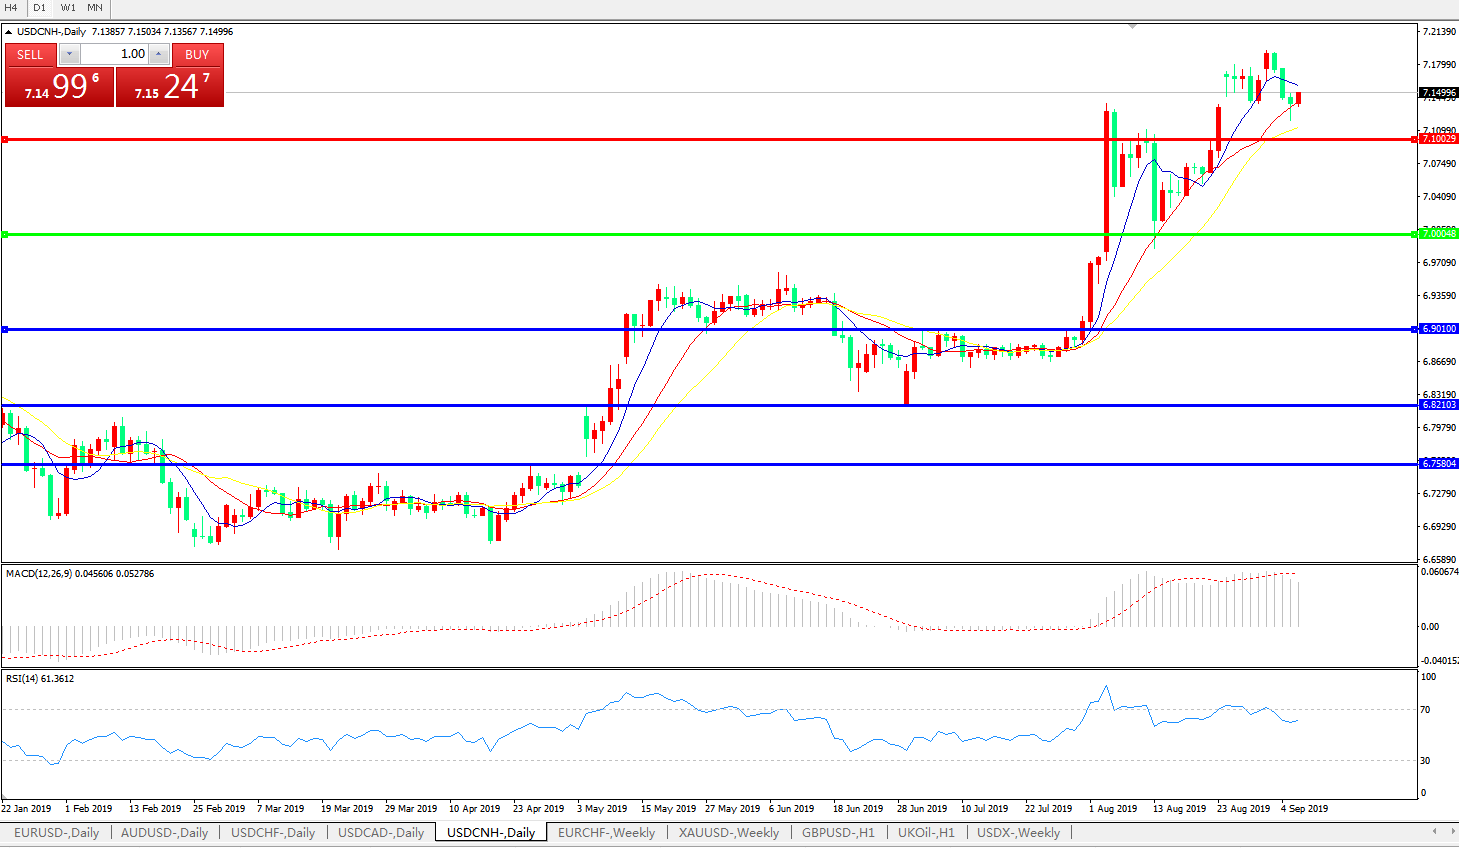Toggle the W1 weekly timeframe
The height and width of the screenshot is (848, 1459).
click(68, 8)
